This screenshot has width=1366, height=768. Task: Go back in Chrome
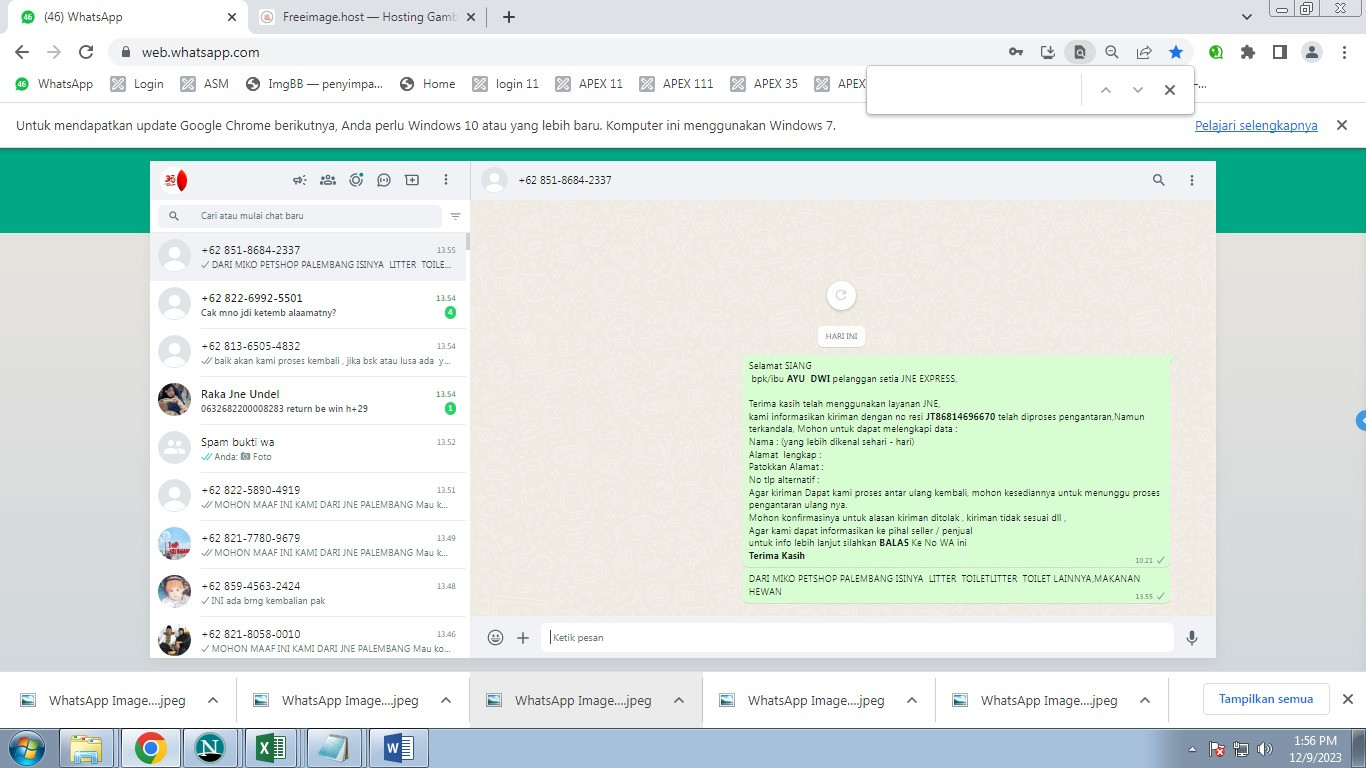tap(22, 52)
